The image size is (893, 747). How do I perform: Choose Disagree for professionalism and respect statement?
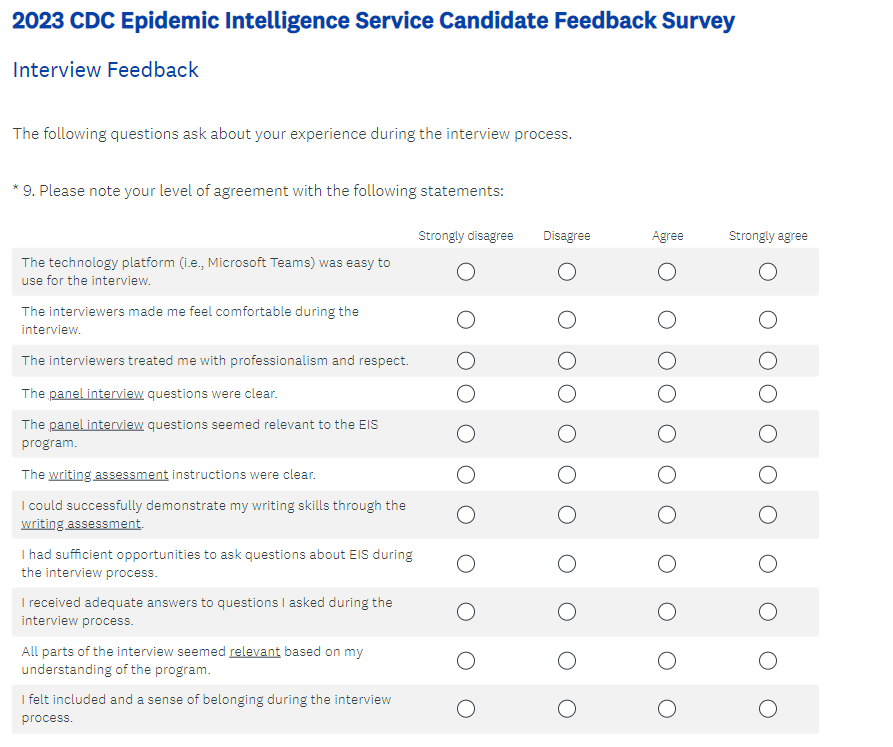567,361
